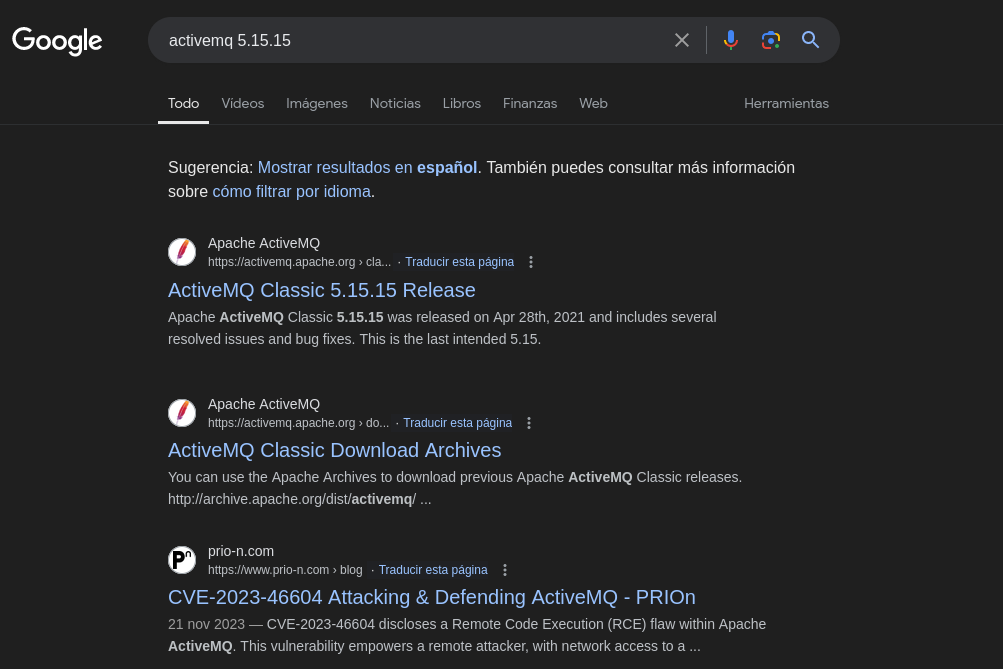Clear the search box with the X icon

tap(682, 40)
